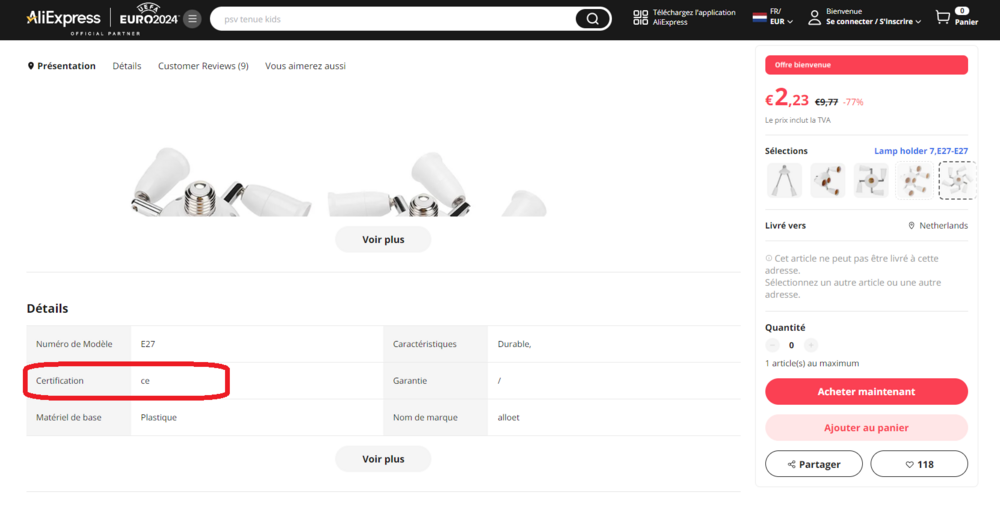Click the Netherlands flag icon
Viewport: 1000px width, 513px height.
(x=759, y=17)
